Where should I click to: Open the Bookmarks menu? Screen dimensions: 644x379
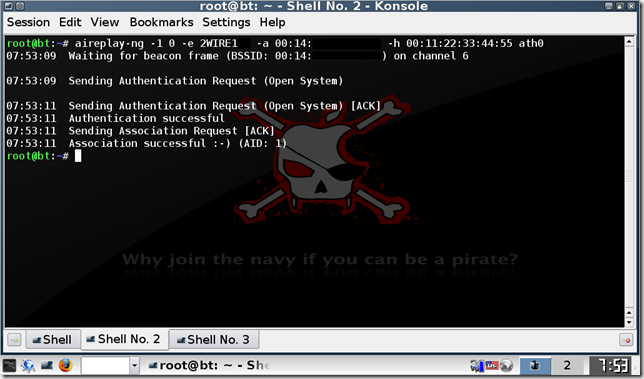click(x=161, y=22)
